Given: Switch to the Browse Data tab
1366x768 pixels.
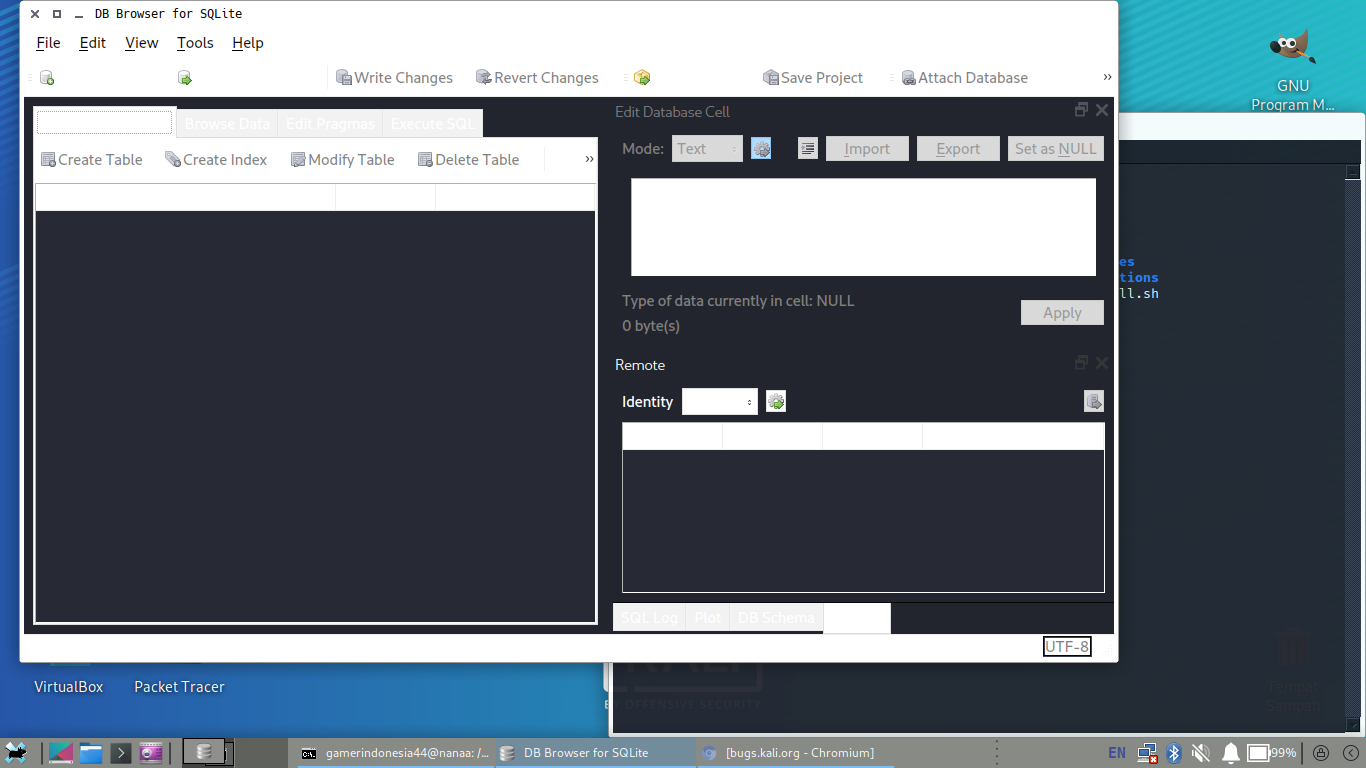Looking at the screenshot, I should [x=227, y=124].
